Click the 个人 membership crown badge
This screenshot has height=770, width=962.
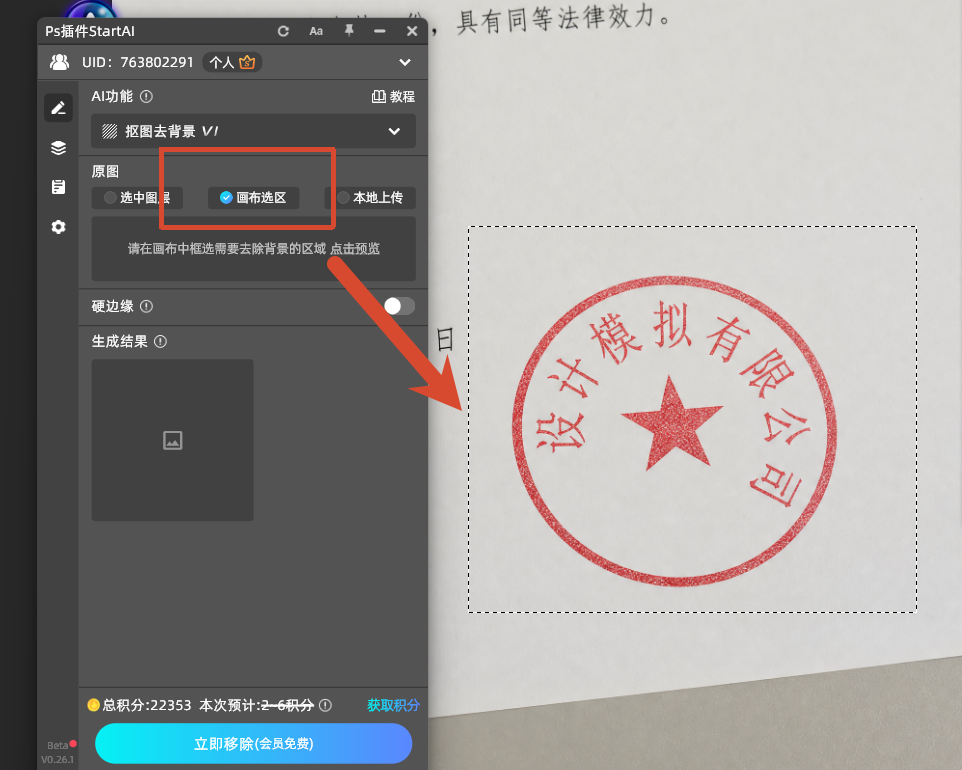[233, 62]
